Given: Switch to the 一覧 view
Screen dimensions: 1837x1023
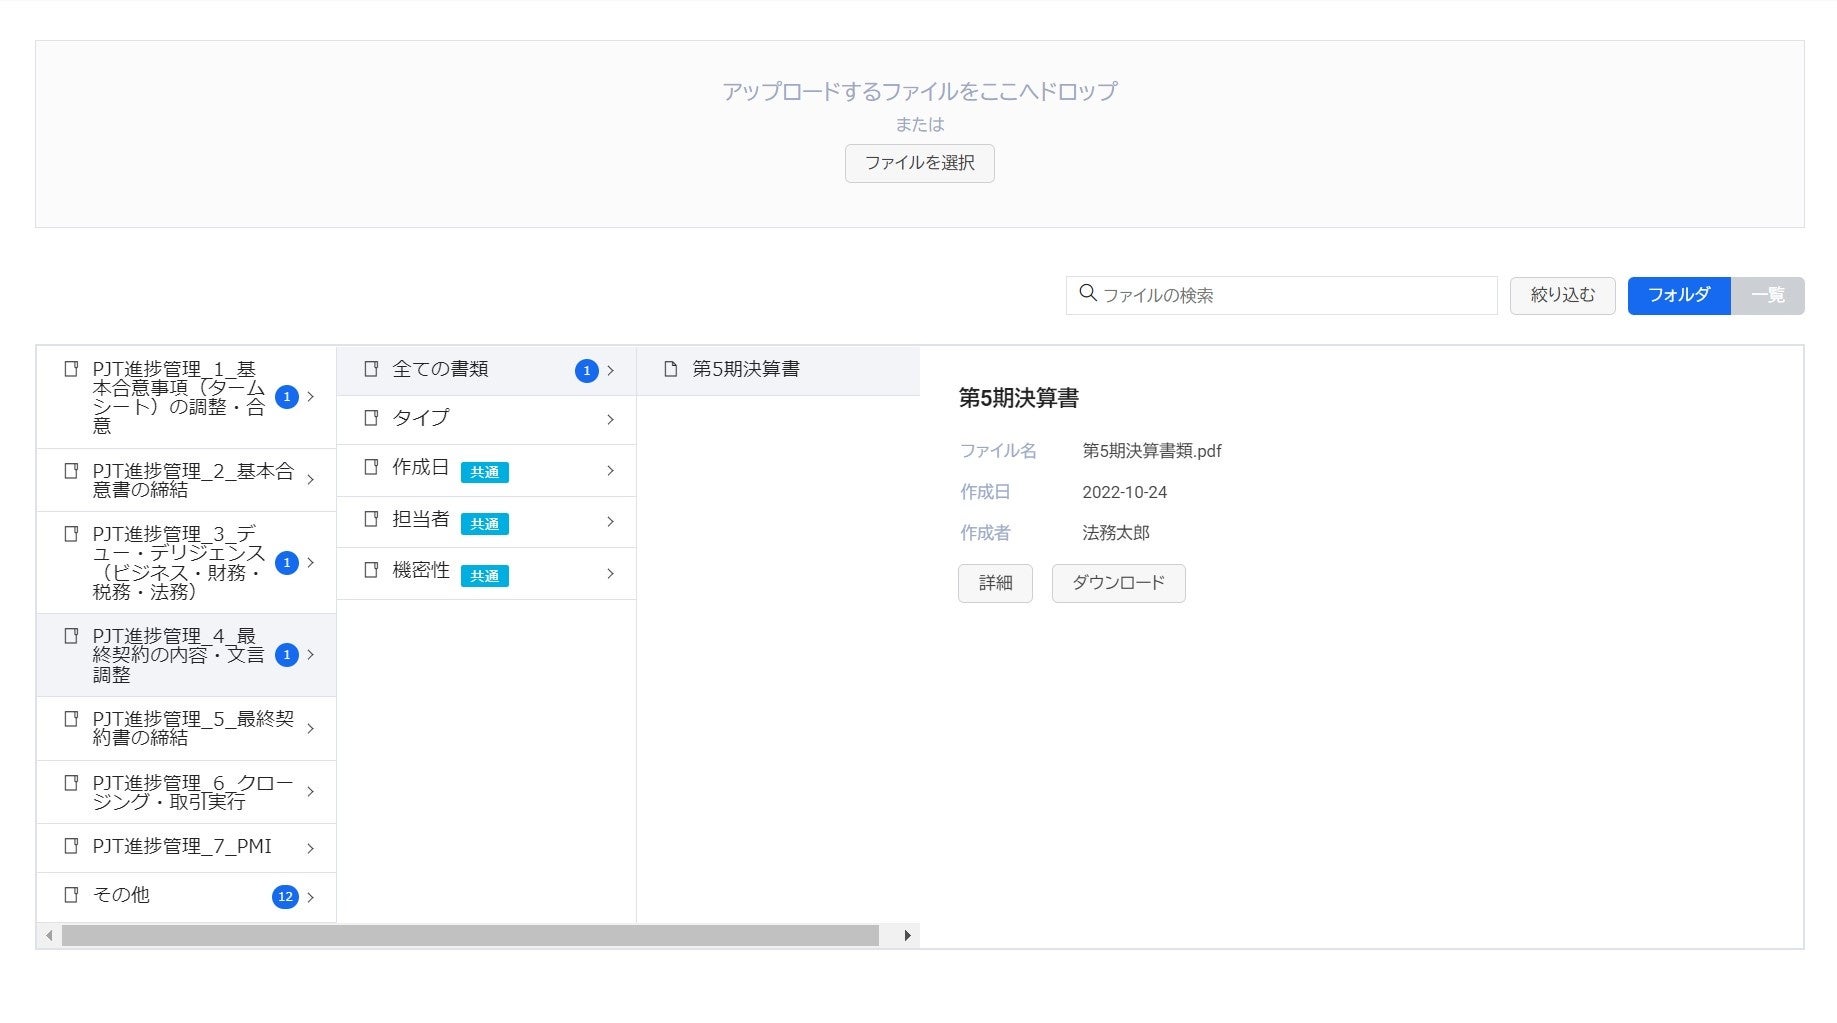Looking at the screenshot, I should click(1768, 295).
